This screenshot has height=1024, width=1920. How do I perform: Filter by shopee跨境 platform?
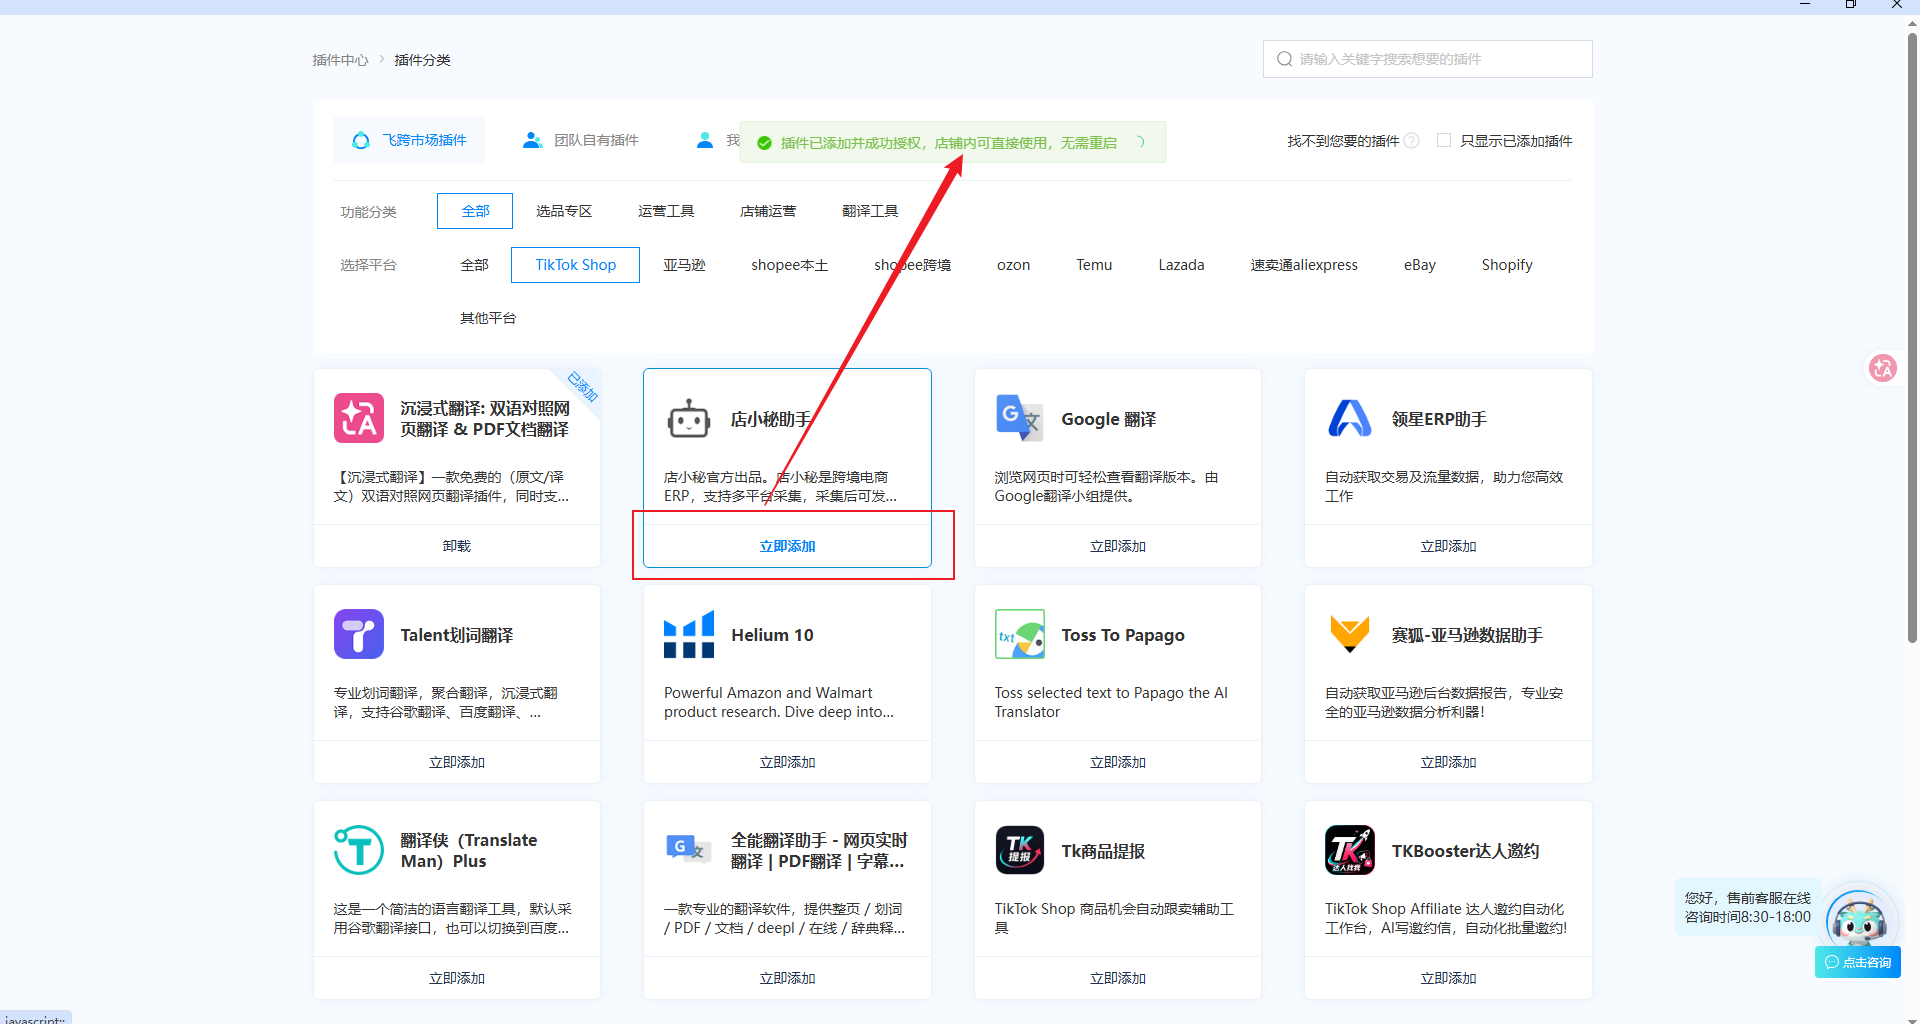(x=913, y=265)
